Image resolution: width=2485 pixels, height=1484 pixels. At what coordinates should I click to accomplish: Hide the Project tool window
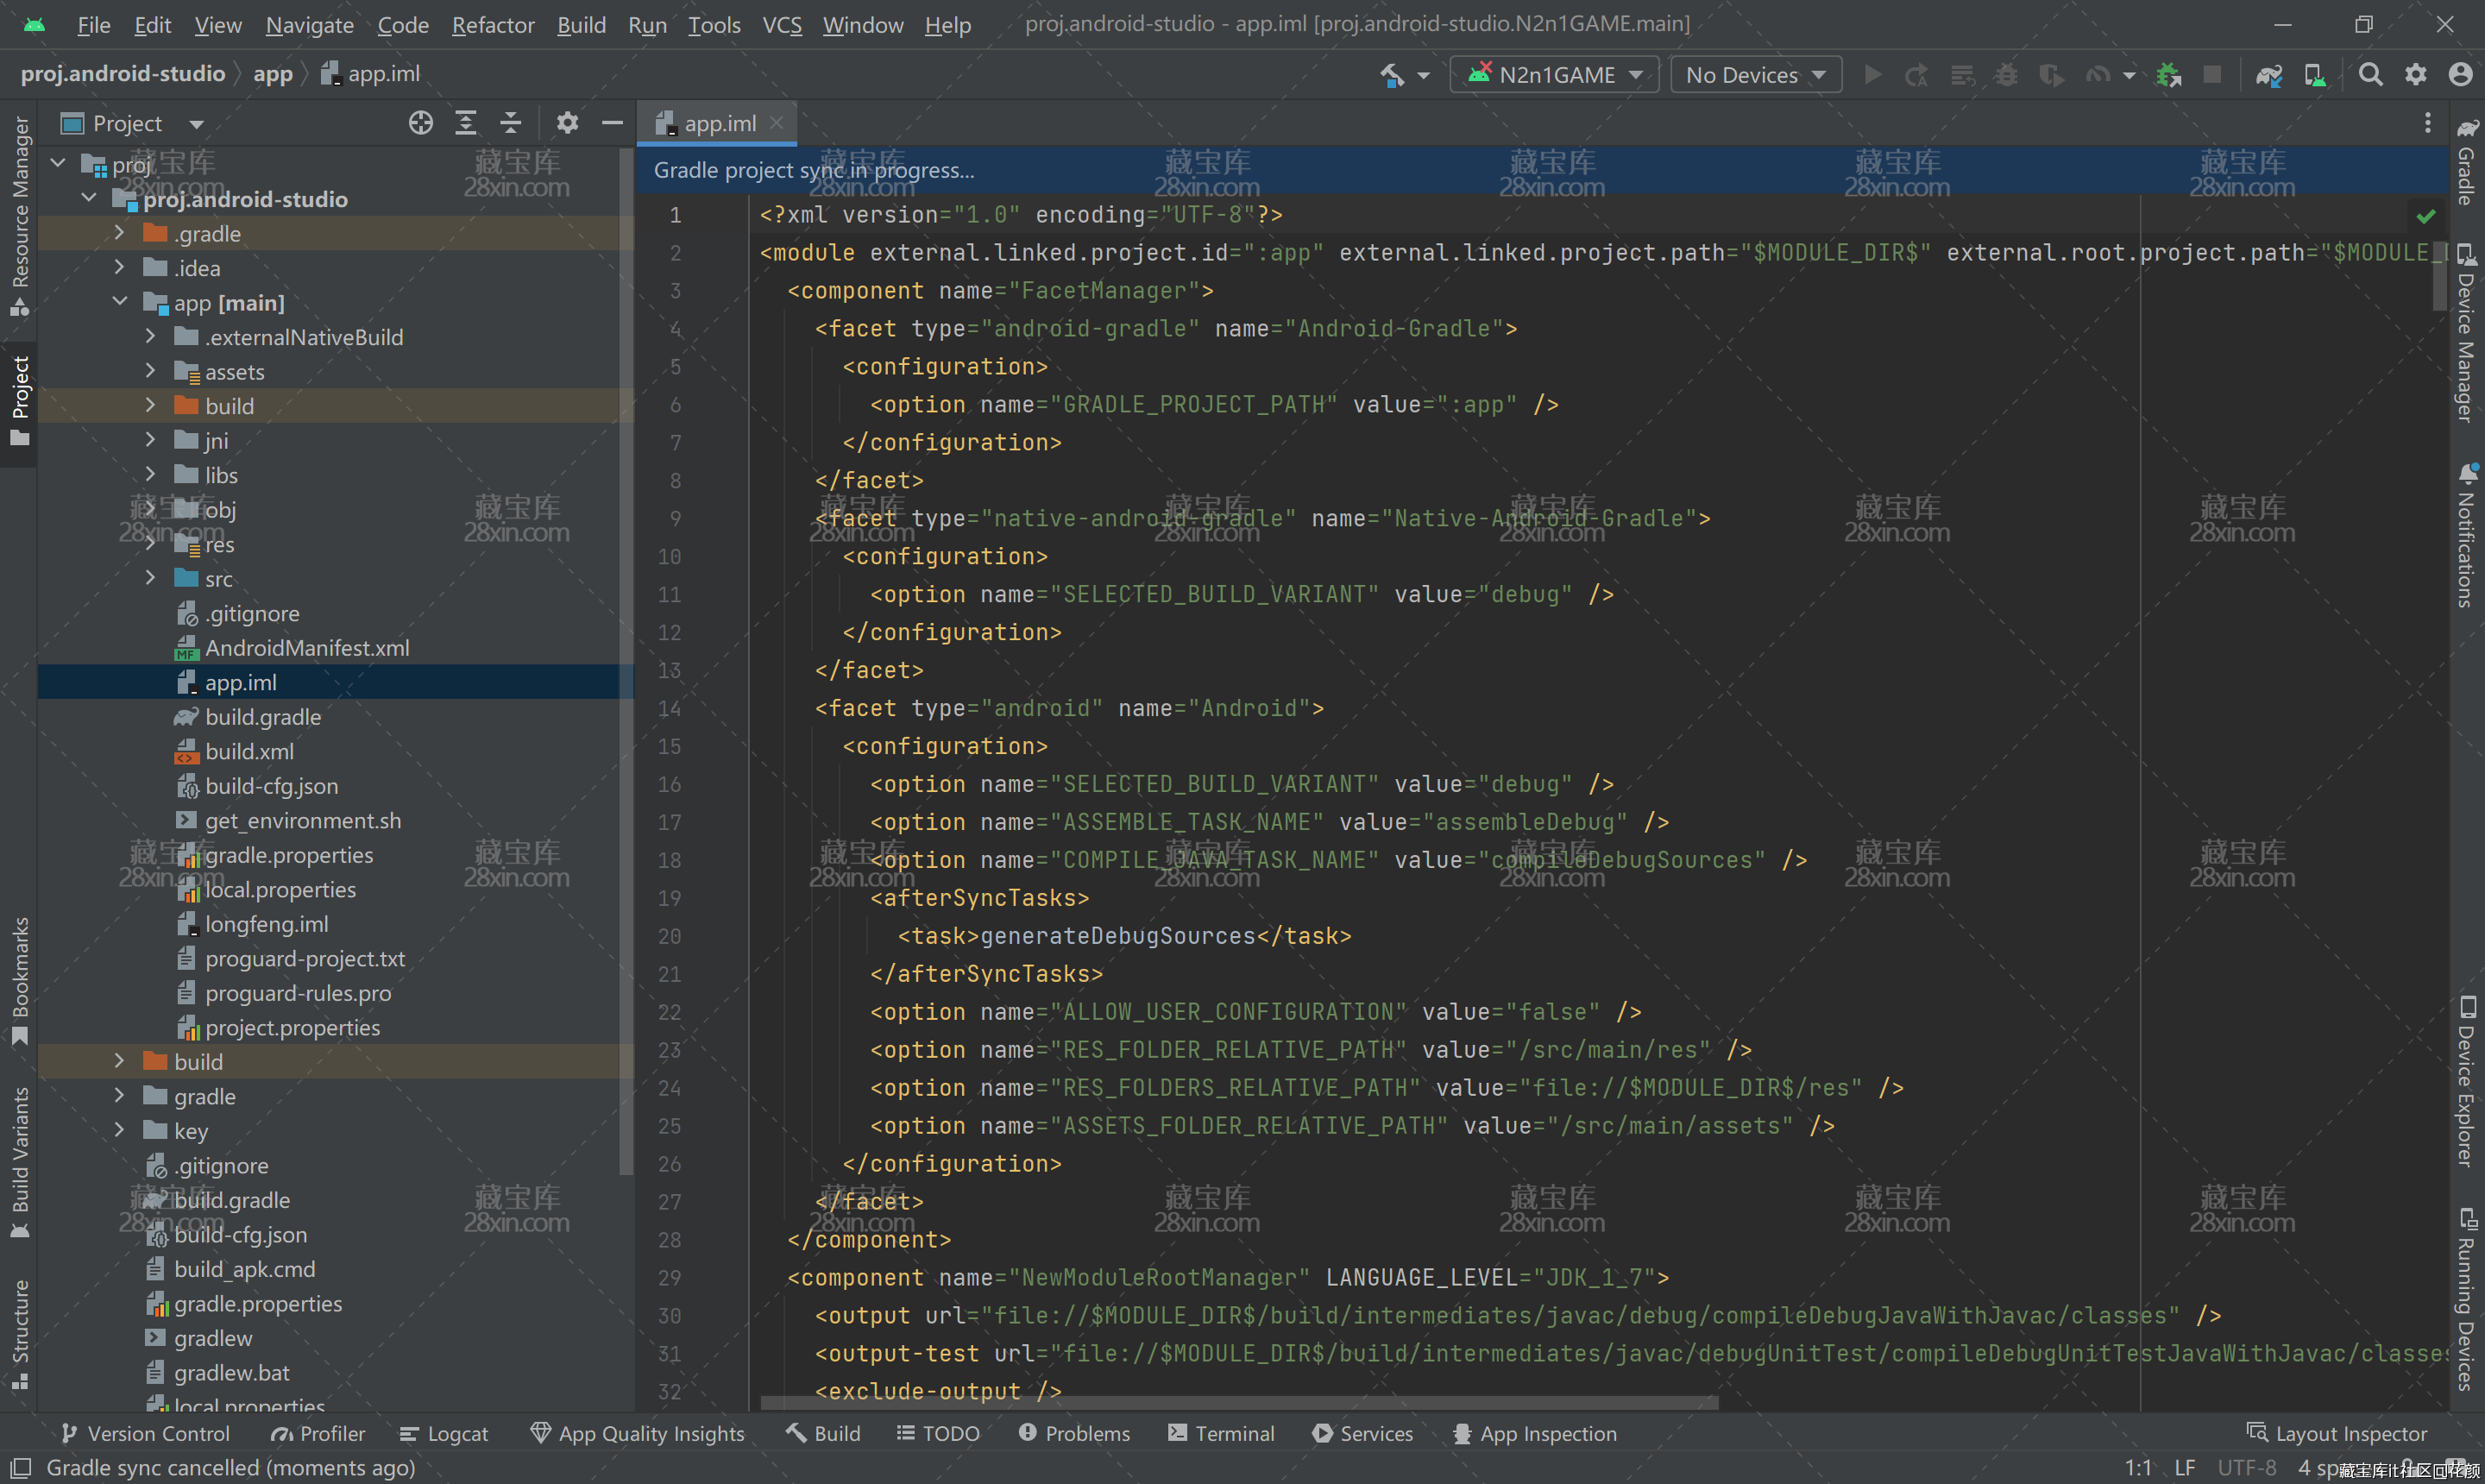[613, 123]
